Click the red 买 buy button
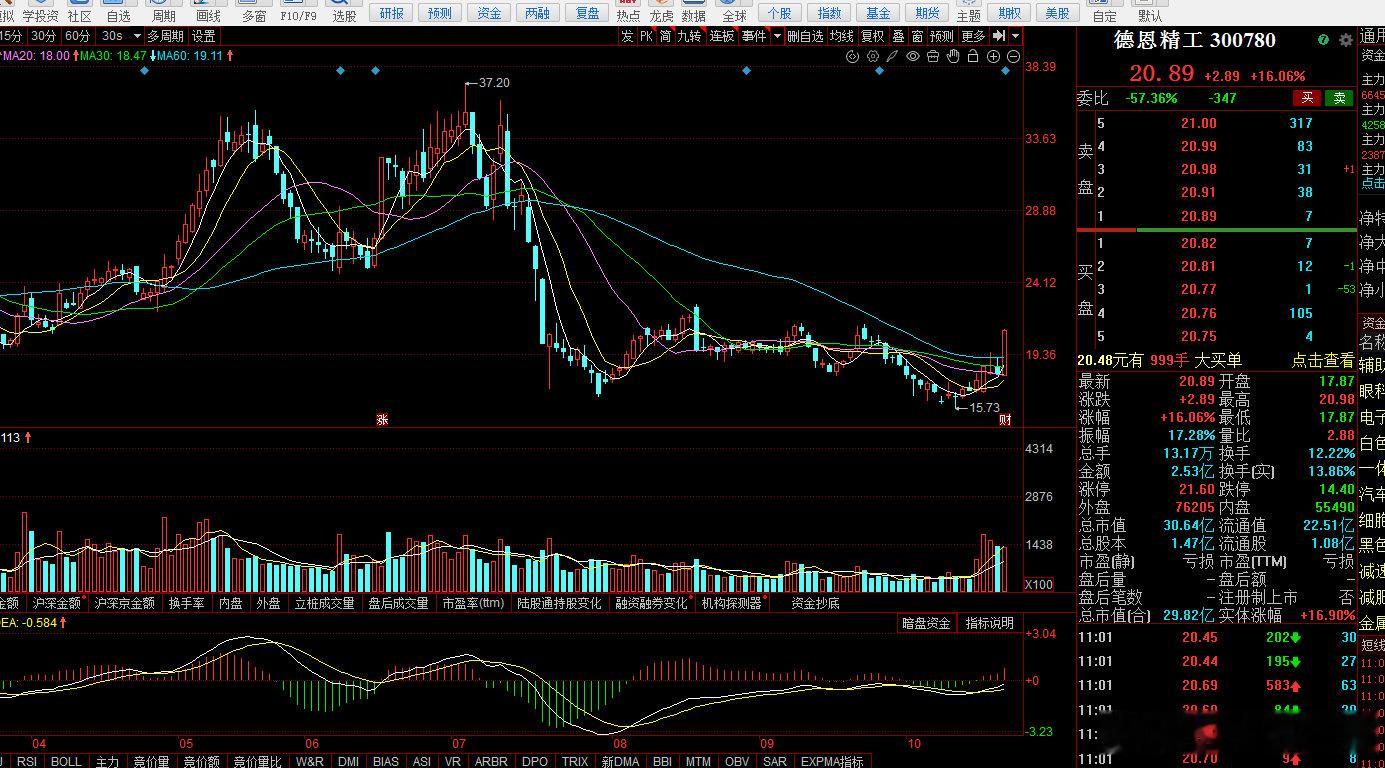Image resolution: width=1385 pixels, height=768 pixels. coord(1306,98)
